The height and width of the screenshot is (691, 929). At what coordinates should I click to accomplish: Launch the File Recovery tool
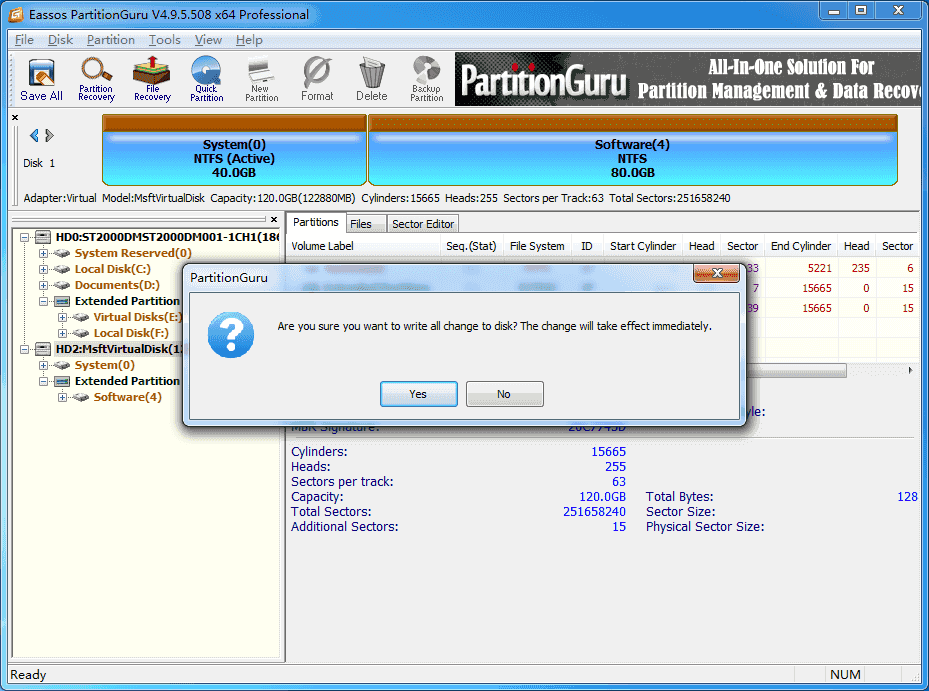click(x=152, y=79)
